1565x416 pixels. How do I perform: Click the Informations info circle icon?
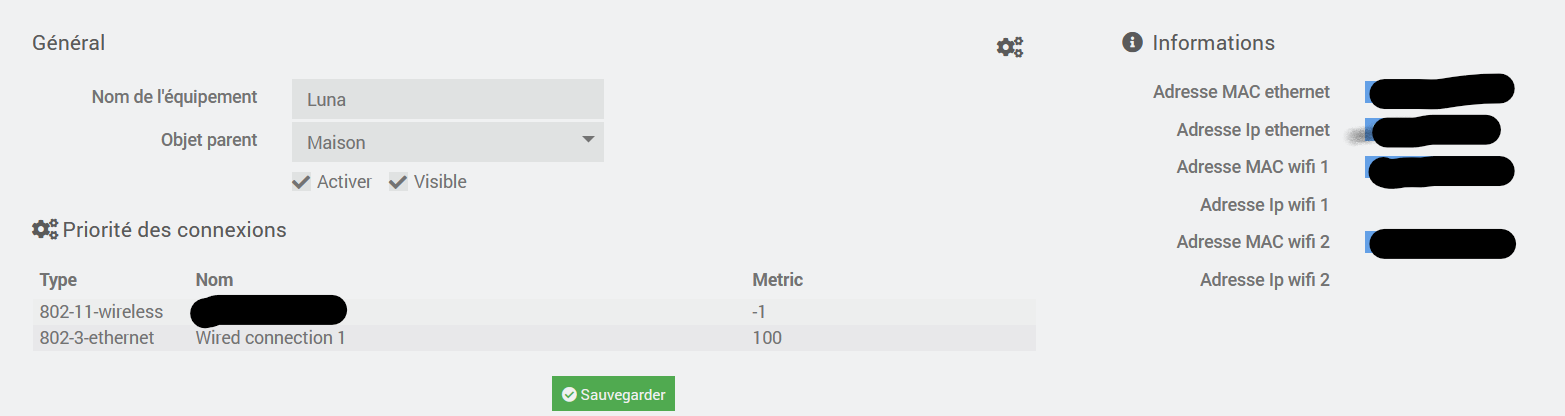pyautogui.click(x=1133, y=42)
